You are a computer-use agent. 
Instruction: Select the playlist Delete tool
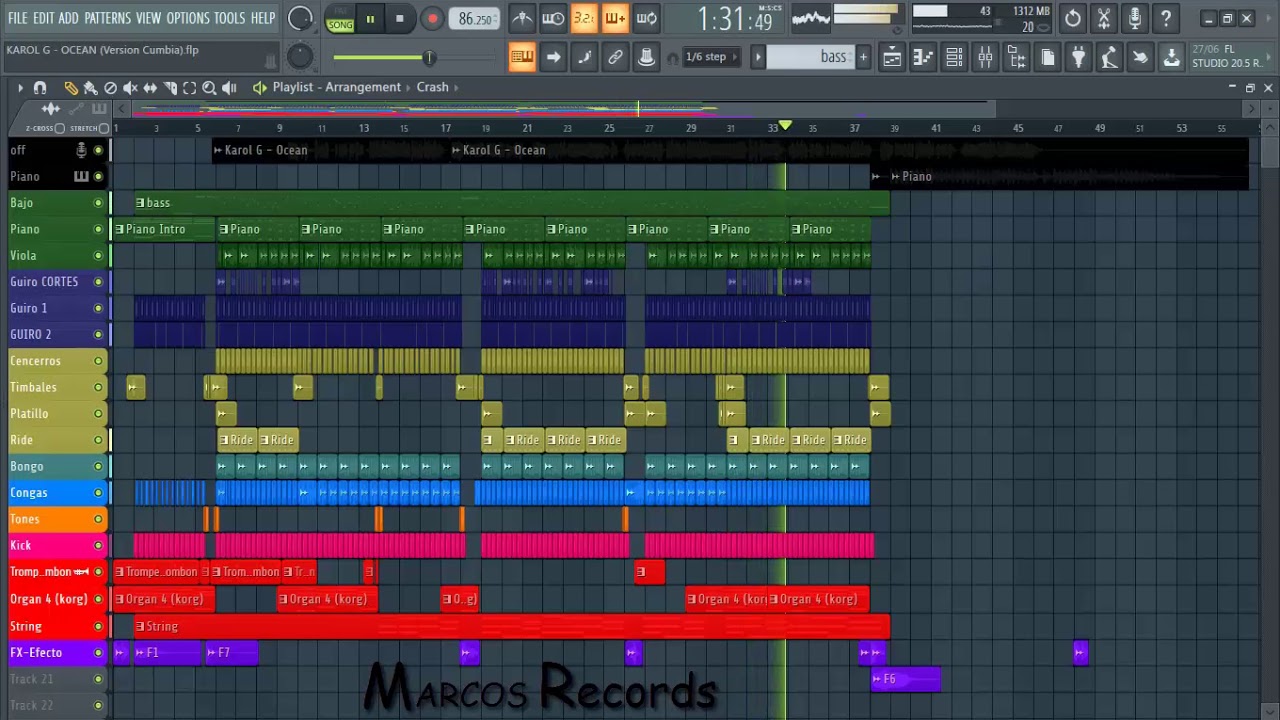(x=110, y=88)
